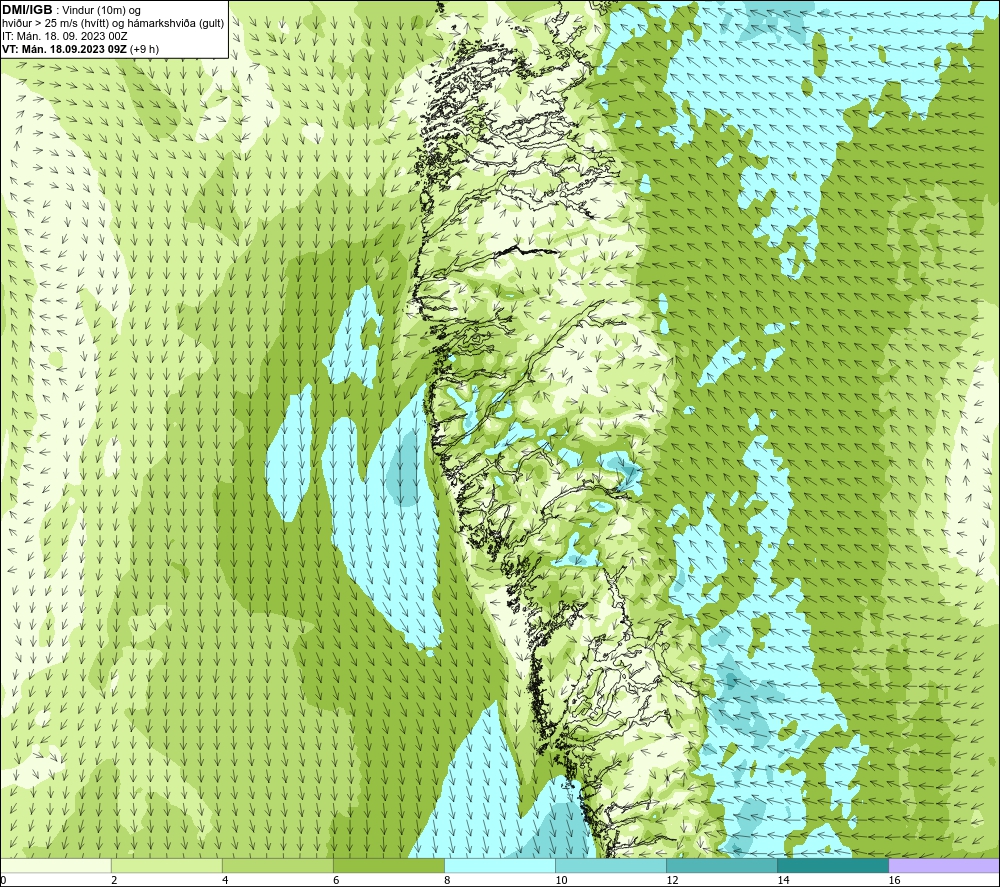The image size is (1000, 887).
Task: Click the 'IT: Mán. 18. 09. 2023 00Z' line
Action: coord(65,36)
